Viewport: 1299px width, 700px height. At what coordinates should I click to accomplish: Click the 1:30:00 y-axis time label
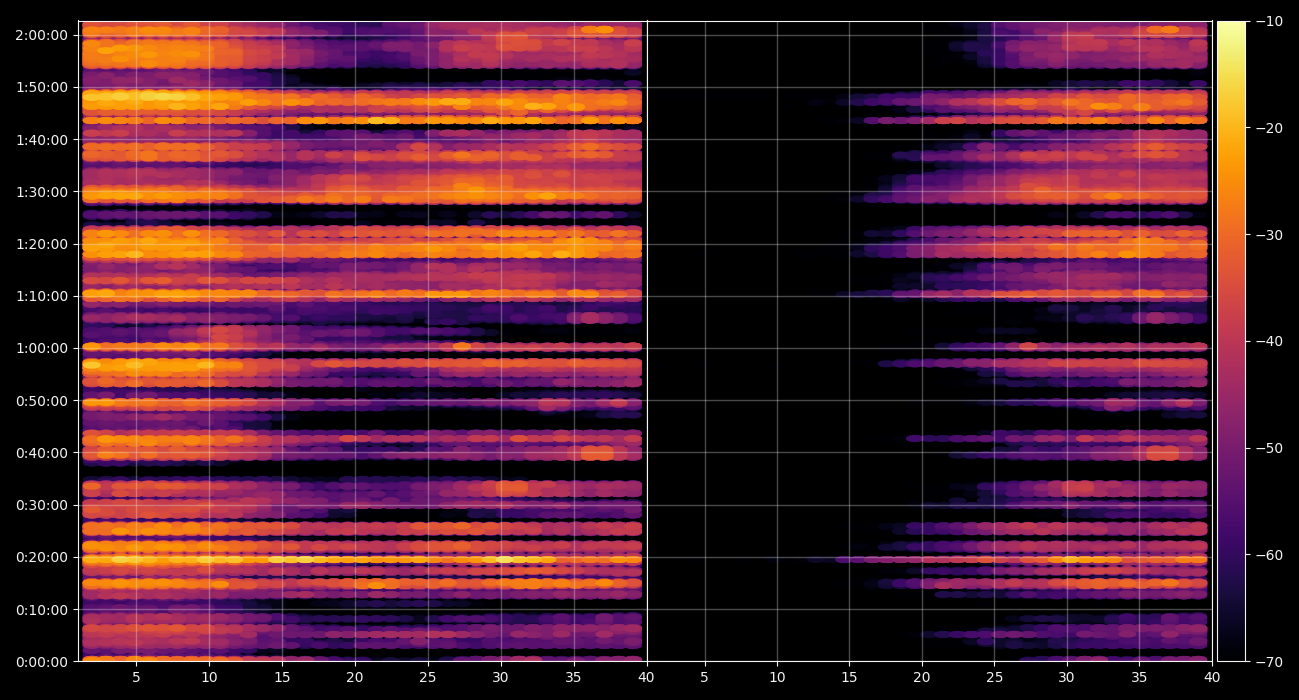pyautogui.click(x=42, y=192)
